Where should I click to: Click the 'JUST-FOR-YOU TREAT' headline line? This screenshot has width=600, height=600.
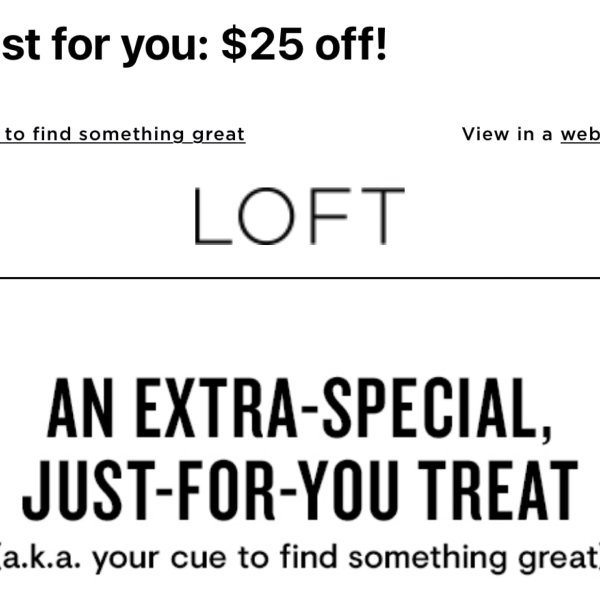pyautogui.click(x=300, y=490)
